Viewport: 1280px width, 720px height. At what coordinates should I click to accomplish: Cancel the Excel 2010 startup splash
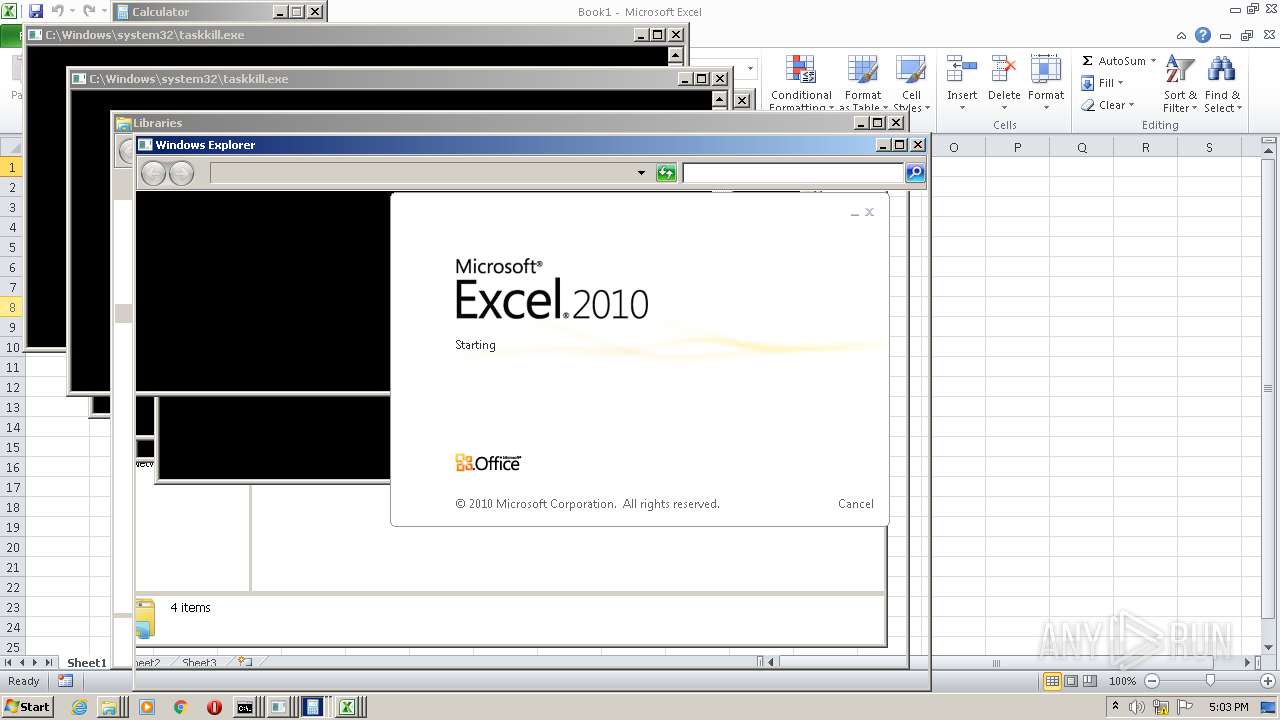(x=855, y=504)
